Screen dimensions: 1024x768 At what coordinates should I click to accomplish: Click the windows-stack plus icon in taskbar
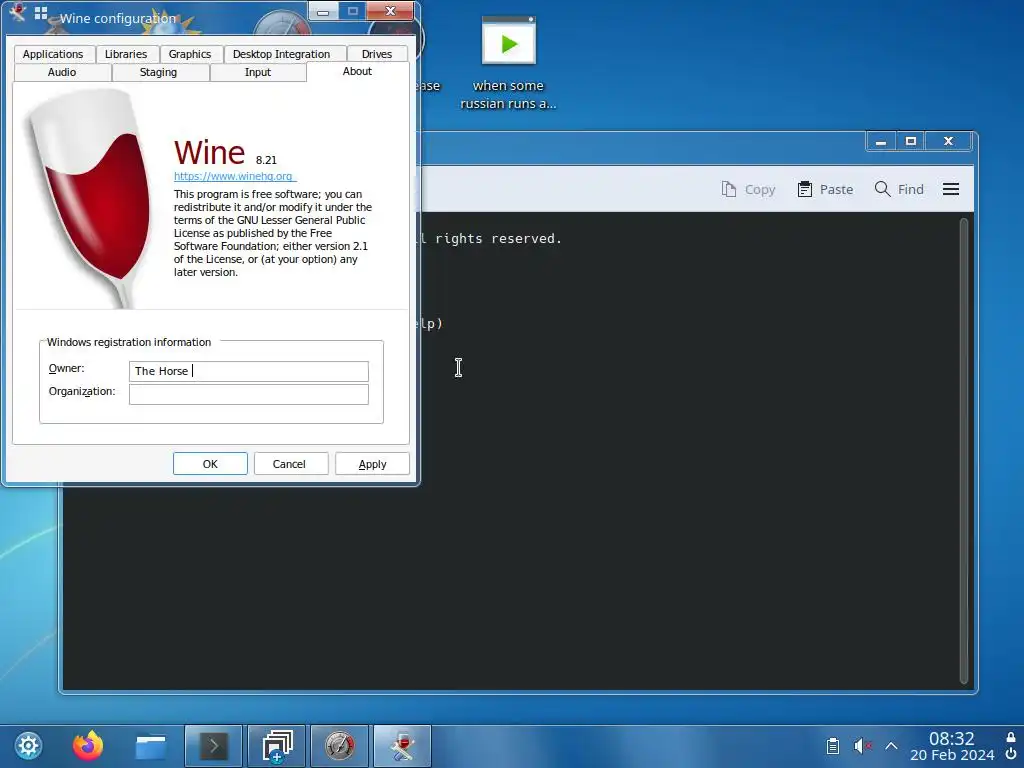(277, 746)
